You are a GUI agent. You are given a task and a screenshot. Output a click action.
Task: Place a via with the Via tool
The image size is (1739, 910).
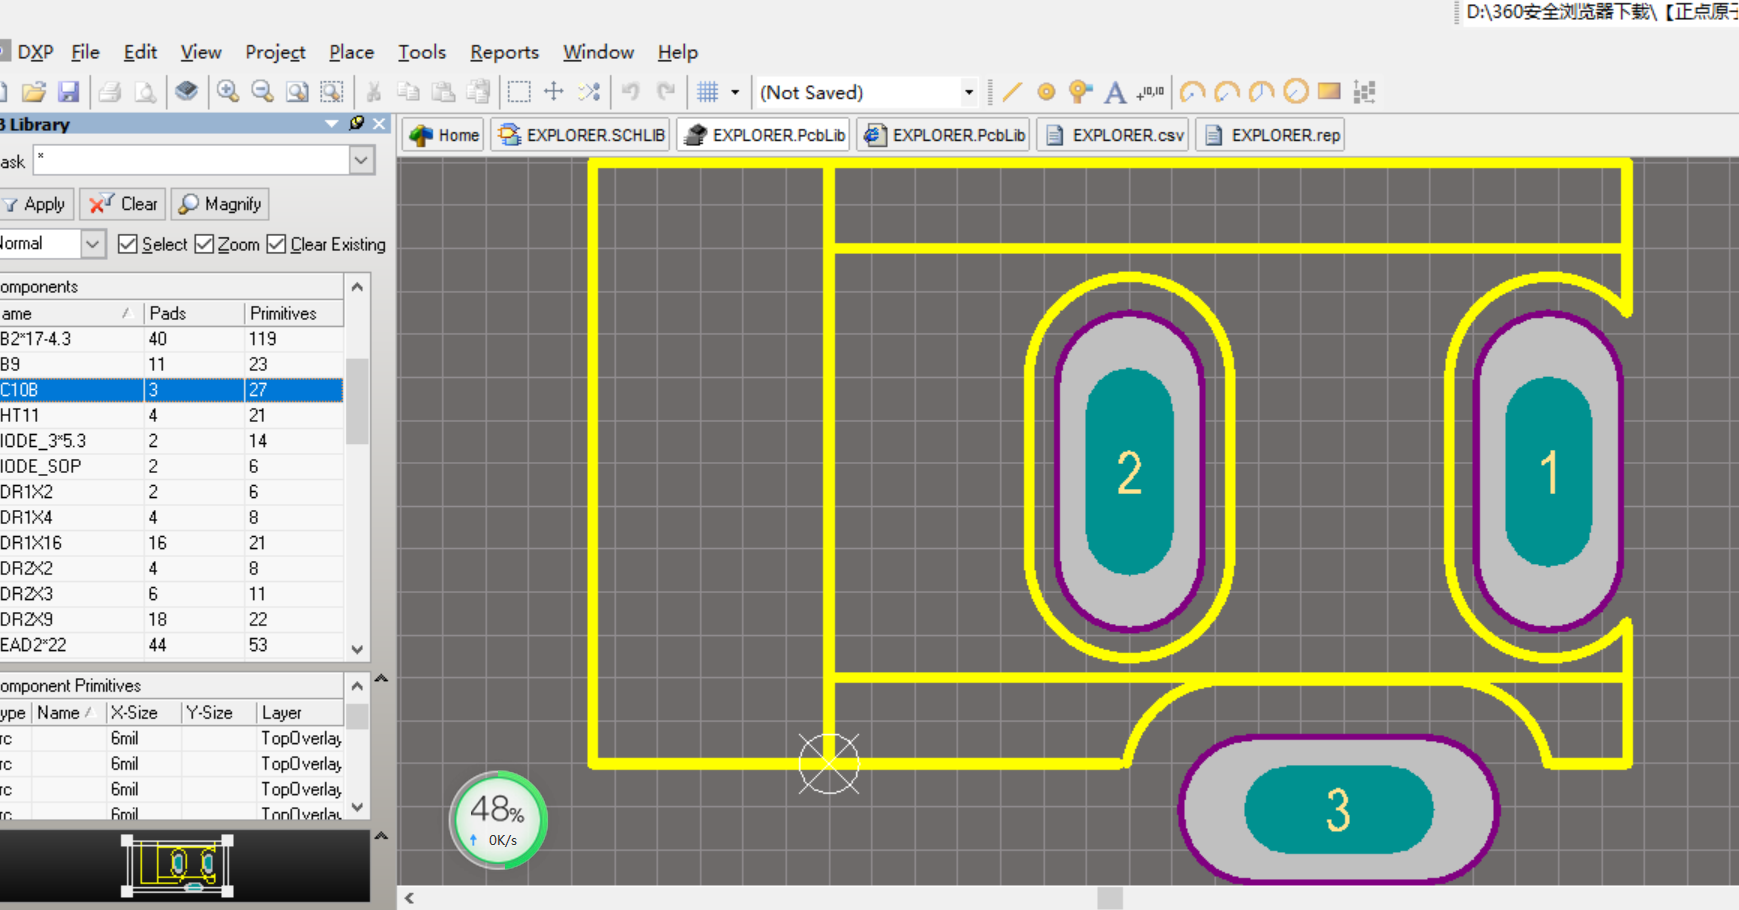(1080, 92)
